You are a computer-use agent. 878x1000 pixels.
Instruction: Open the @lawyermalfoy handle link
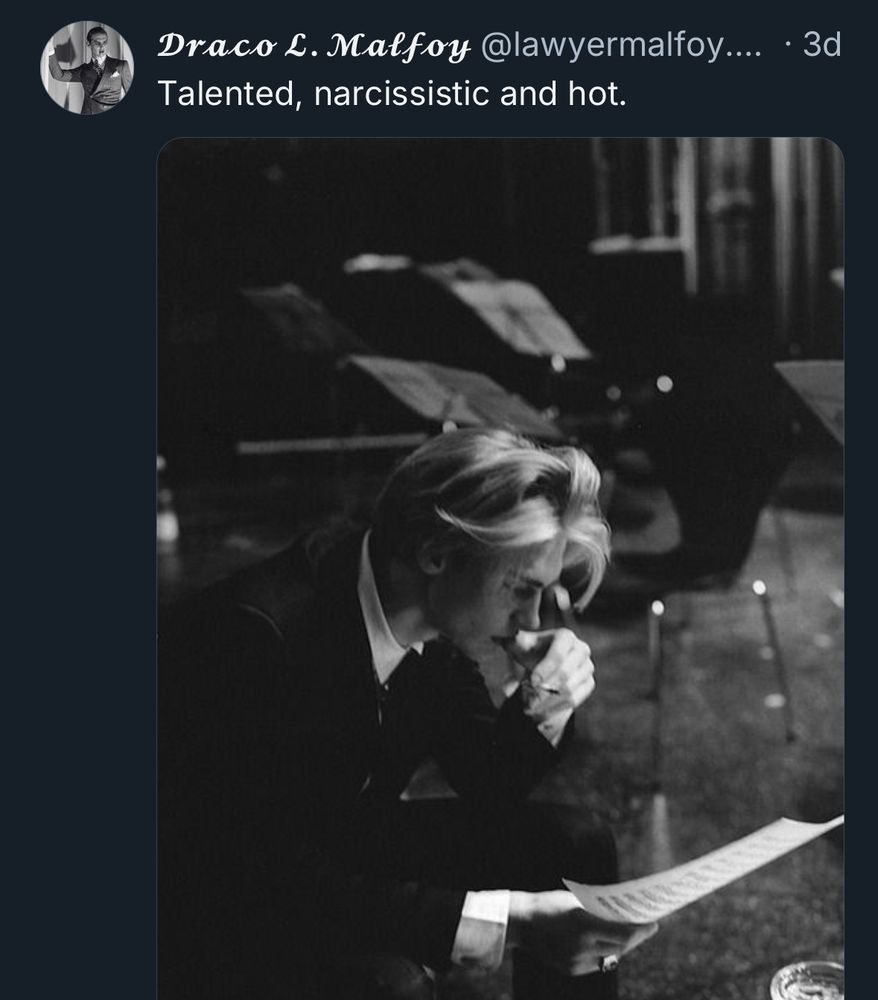tap(621, 45)
